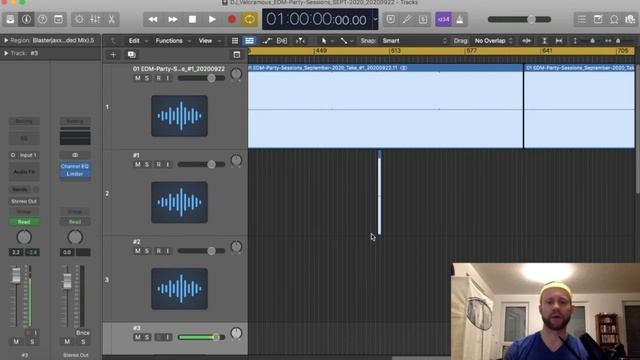Open Quick Help question mark icon
The image size is (640, 360).
42,19
